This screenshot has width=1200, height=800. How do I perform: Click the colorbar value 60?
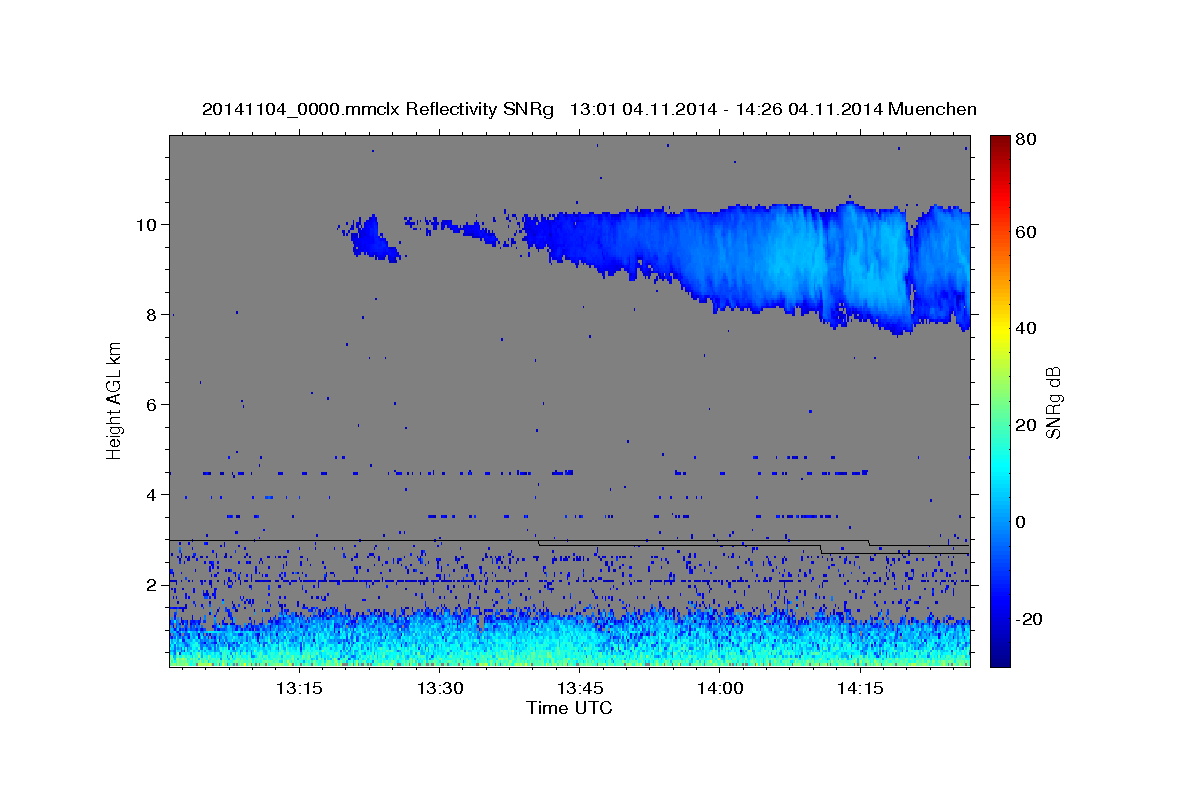(1028, 231)
